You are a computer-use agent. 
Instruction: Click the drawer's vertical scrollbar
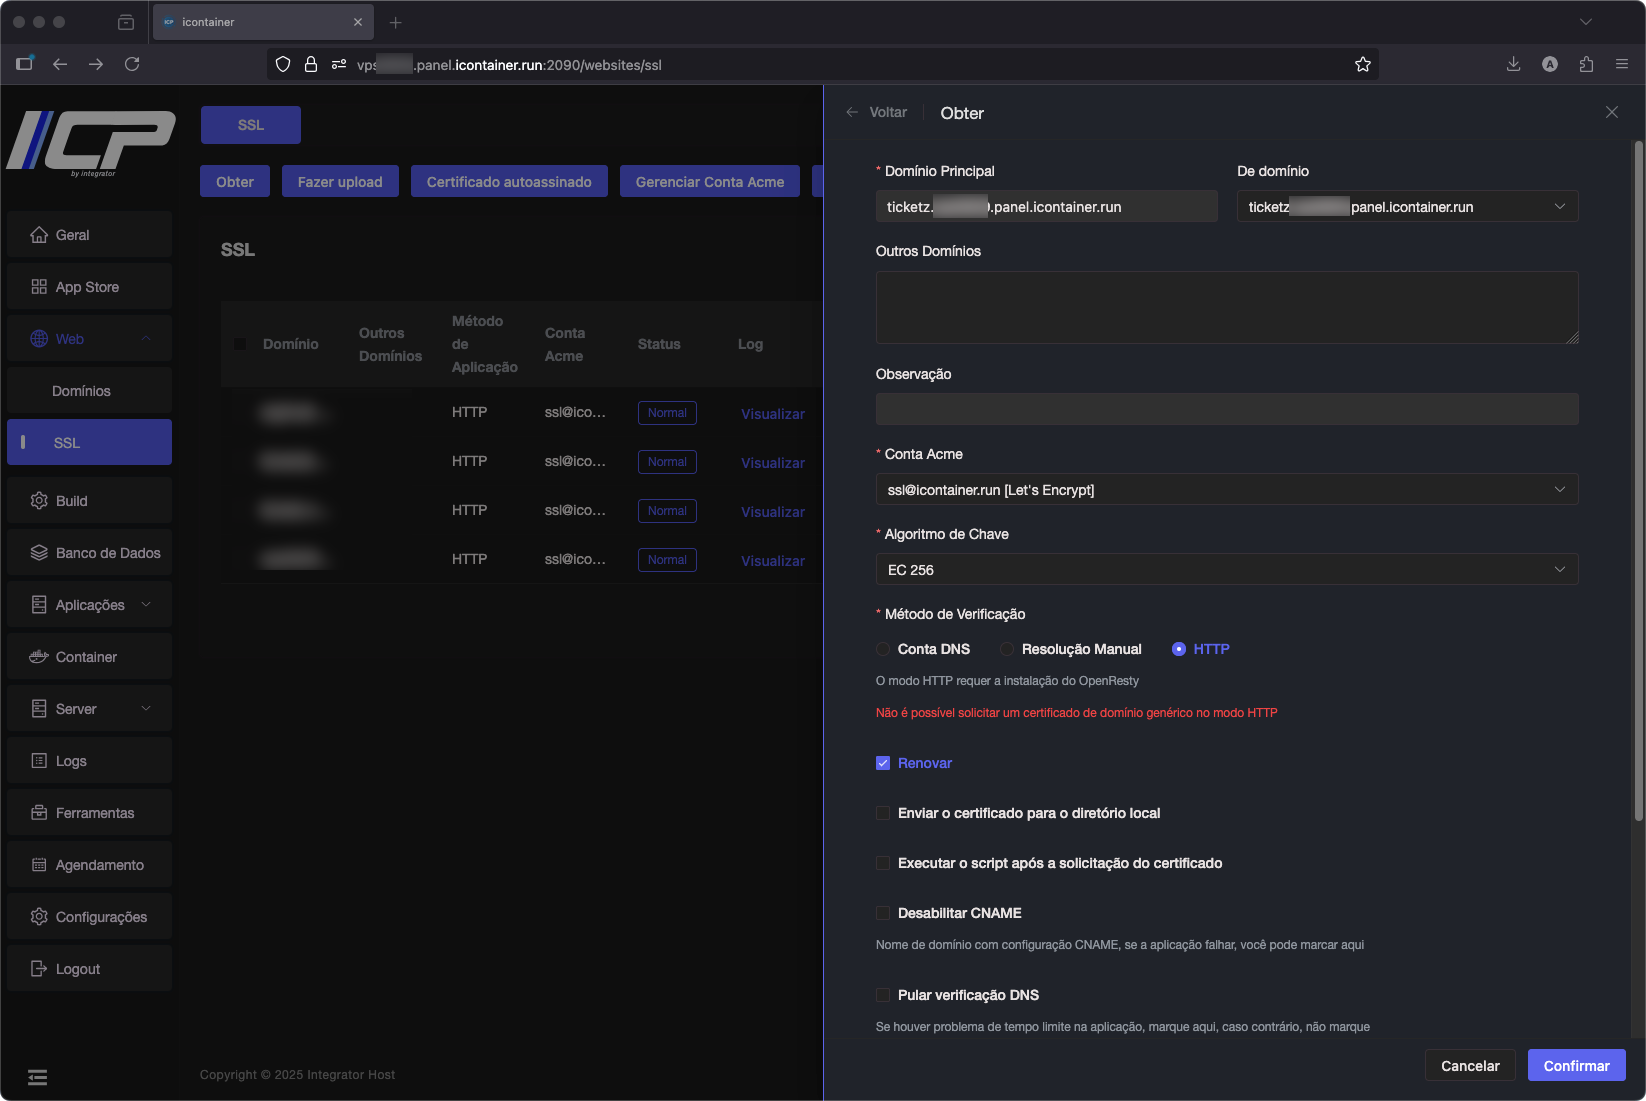(1638, 480)
